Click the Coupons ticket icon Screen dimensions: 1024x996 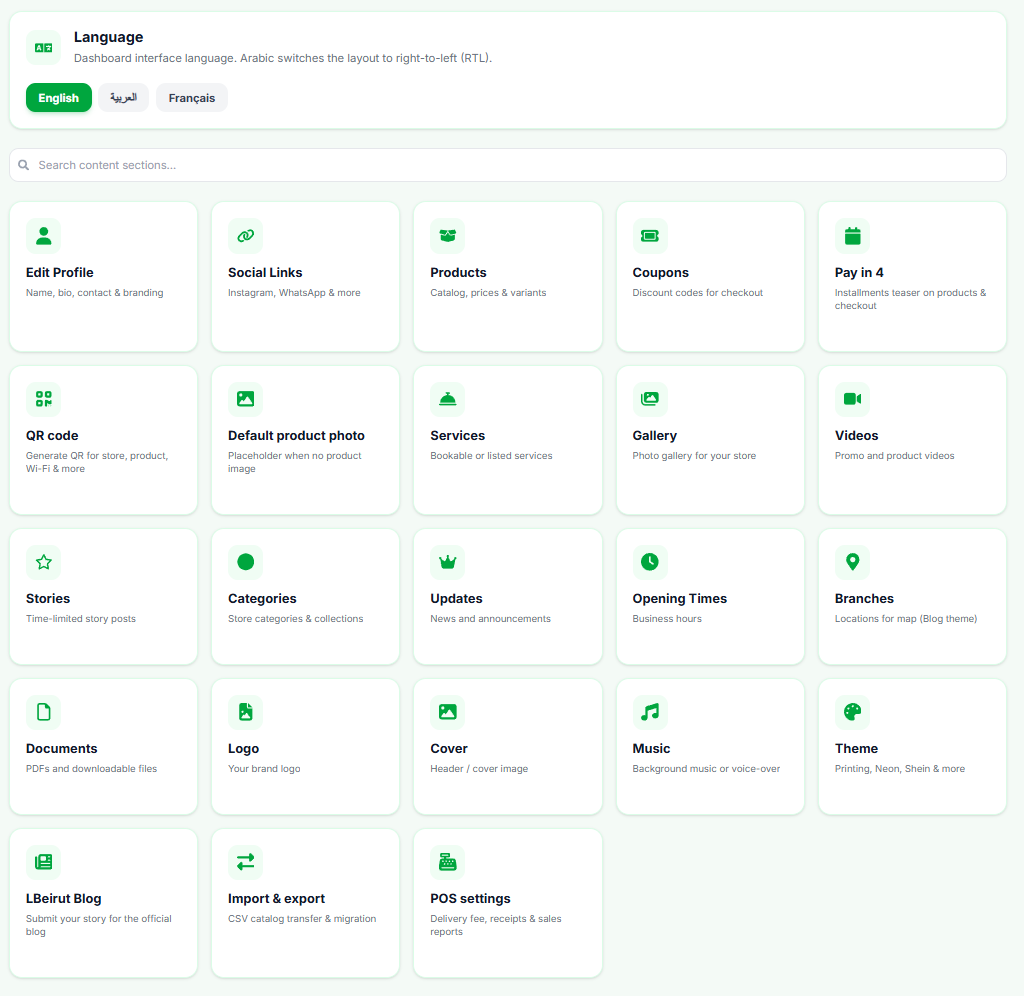[x=650, y=236]
